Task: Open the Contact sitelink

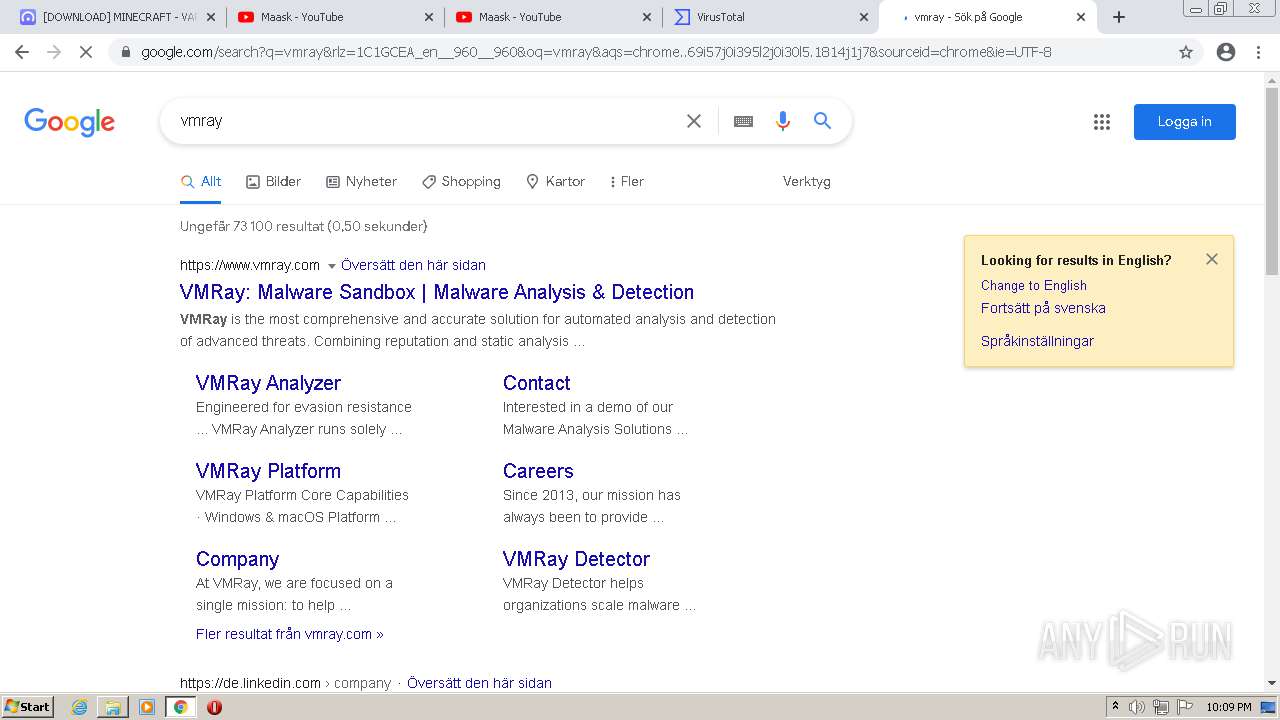Action: tap(536, 383)
